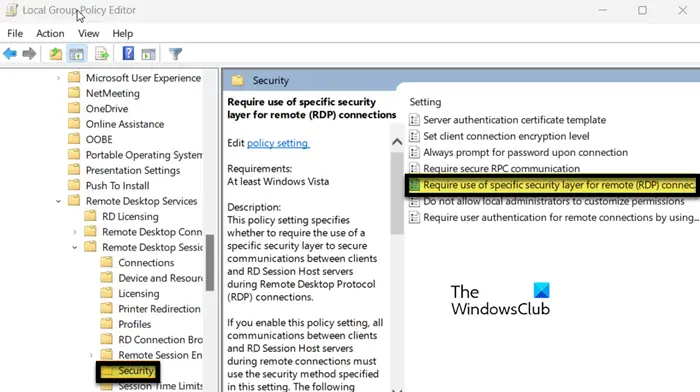Open the Action menu
The image size is (700, 392).
[x=50, y=33]
